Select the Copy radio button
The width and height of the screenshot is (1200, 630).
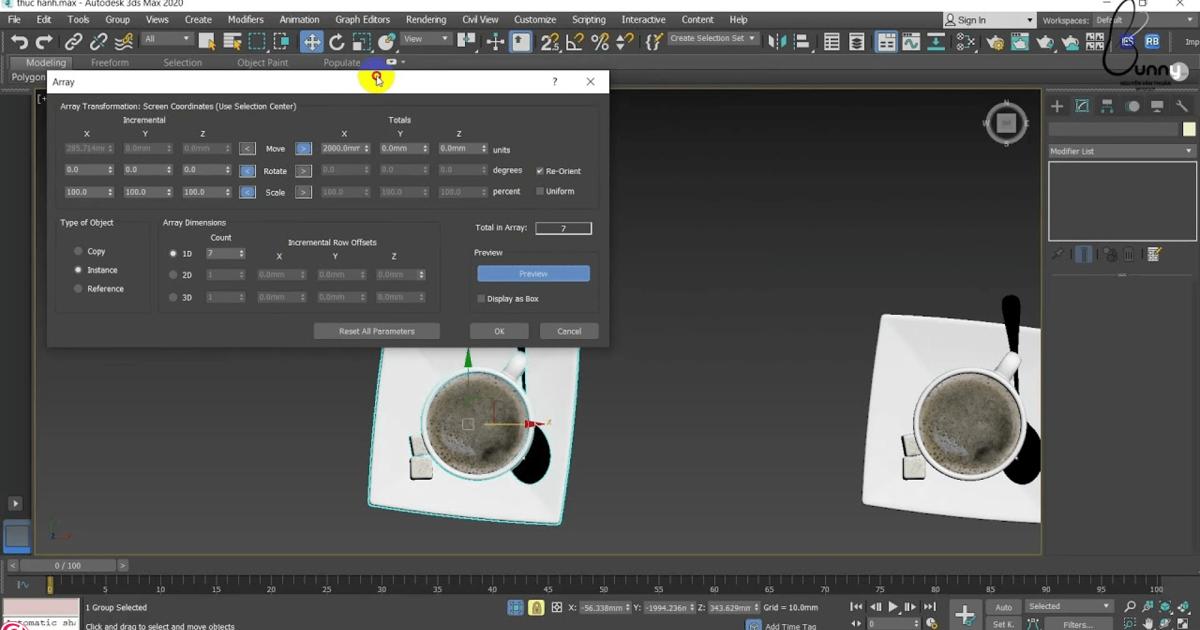click(x=78, y=251)
